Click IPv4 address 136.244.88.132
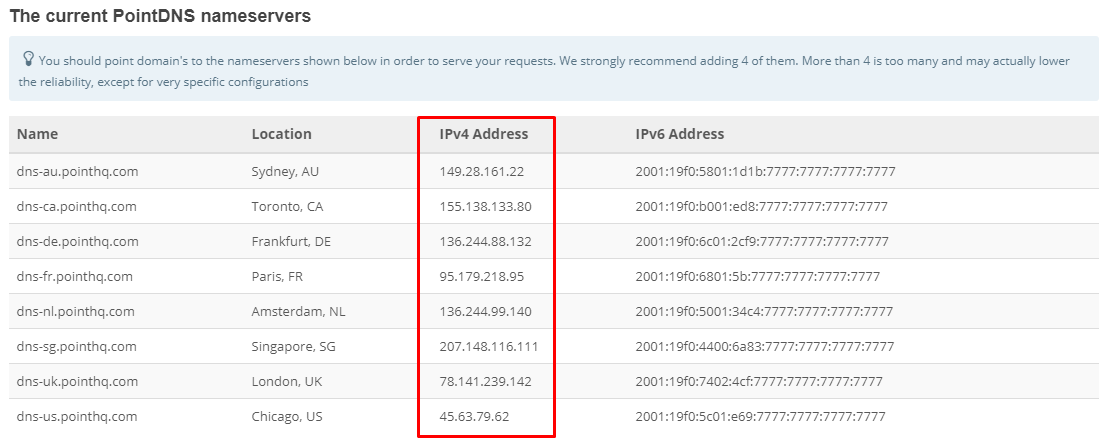This screenshot has height=443, width=1114. pos(485,241)
